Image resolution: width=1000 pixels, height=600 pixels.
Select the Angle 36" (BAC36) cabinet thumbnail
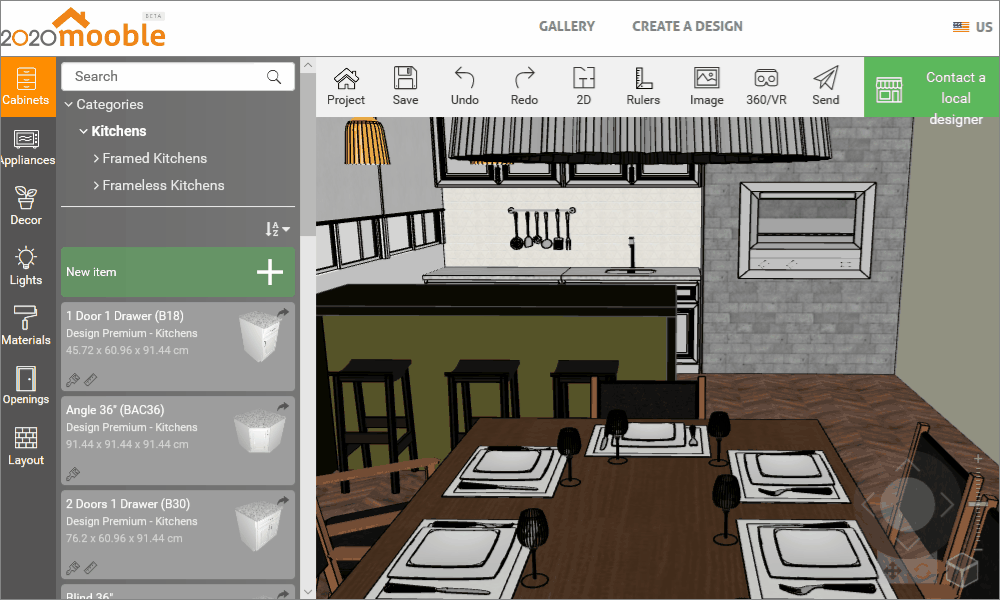[260, 432]
